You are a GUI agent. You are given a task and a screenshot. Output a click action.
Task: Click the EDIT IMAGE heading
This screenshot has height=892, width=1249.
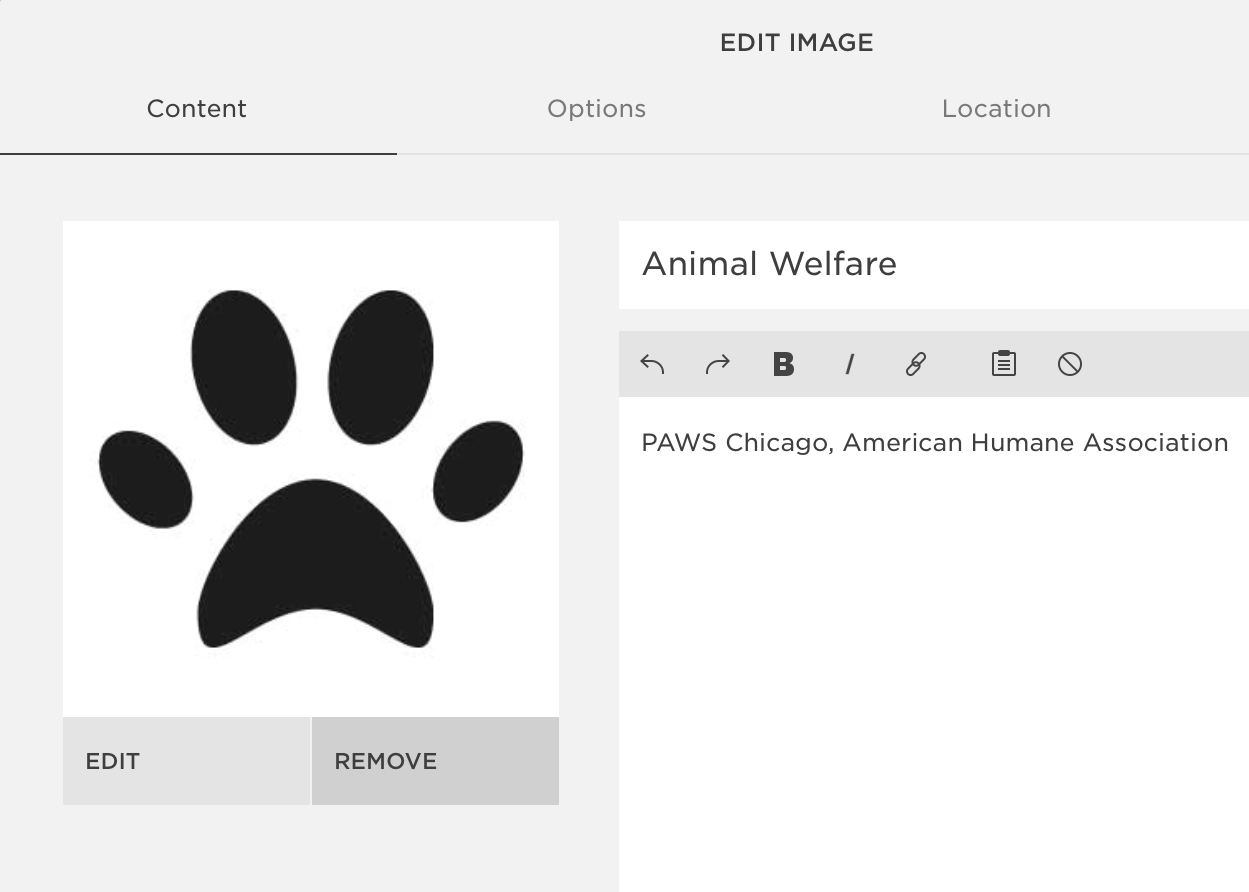[797, 43]
